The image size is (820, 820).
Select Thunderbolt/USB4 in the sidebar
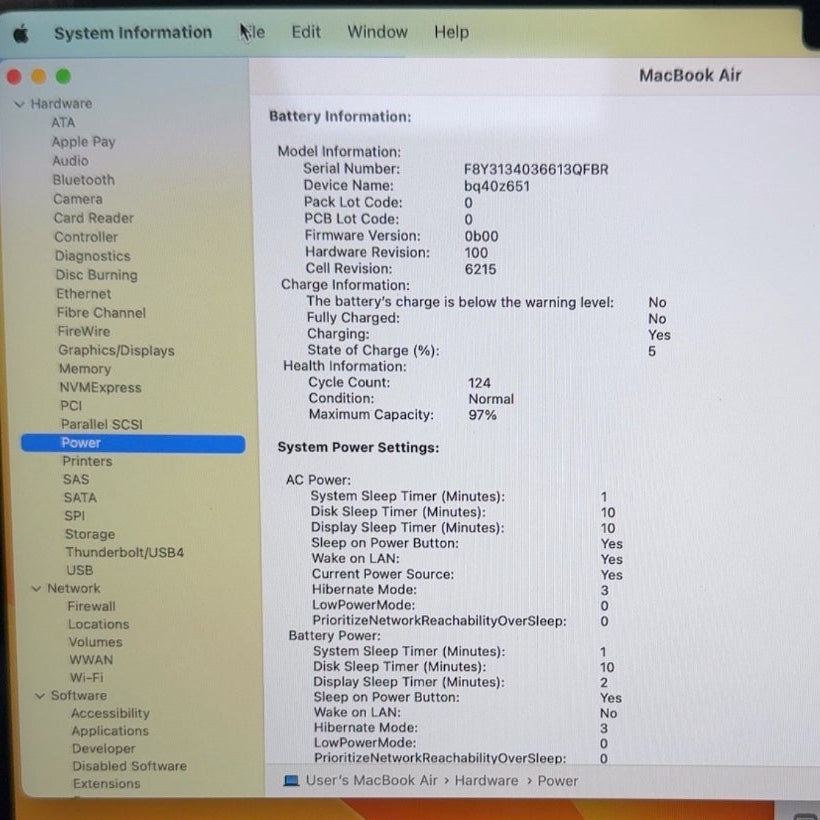(124, 553)
